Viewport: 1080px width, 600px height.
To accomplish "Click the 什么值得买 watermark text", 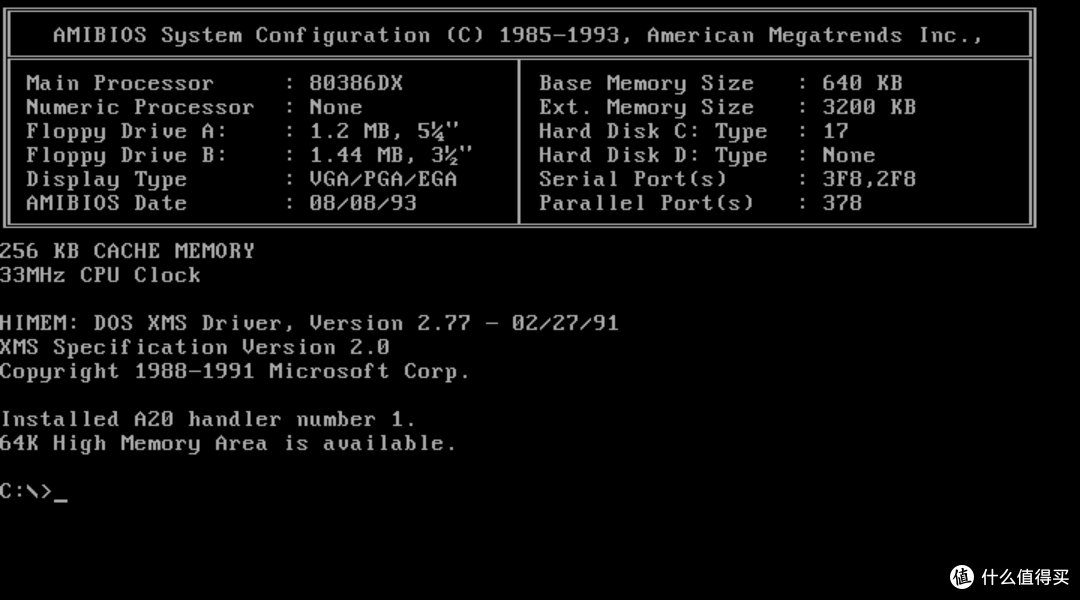I will (1025, 577).
